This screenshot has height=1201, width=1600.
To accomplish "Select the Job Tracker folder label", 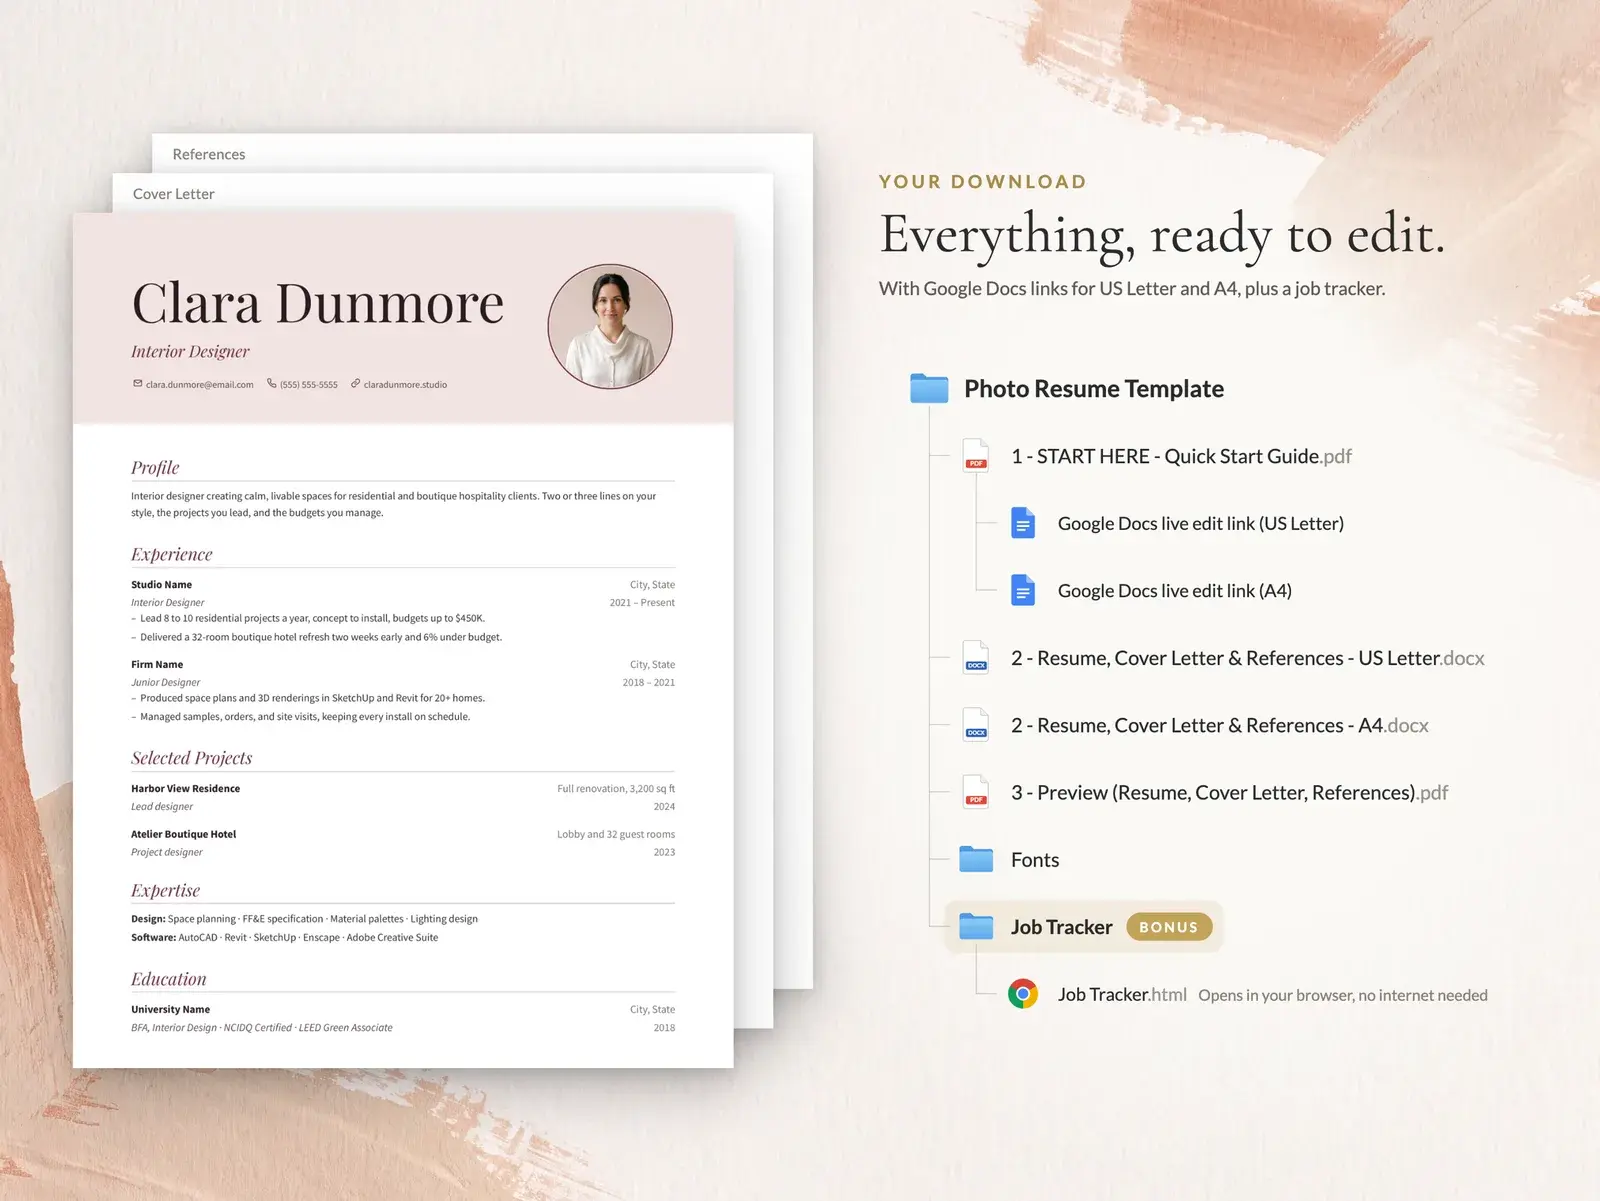I will 1062,927.
